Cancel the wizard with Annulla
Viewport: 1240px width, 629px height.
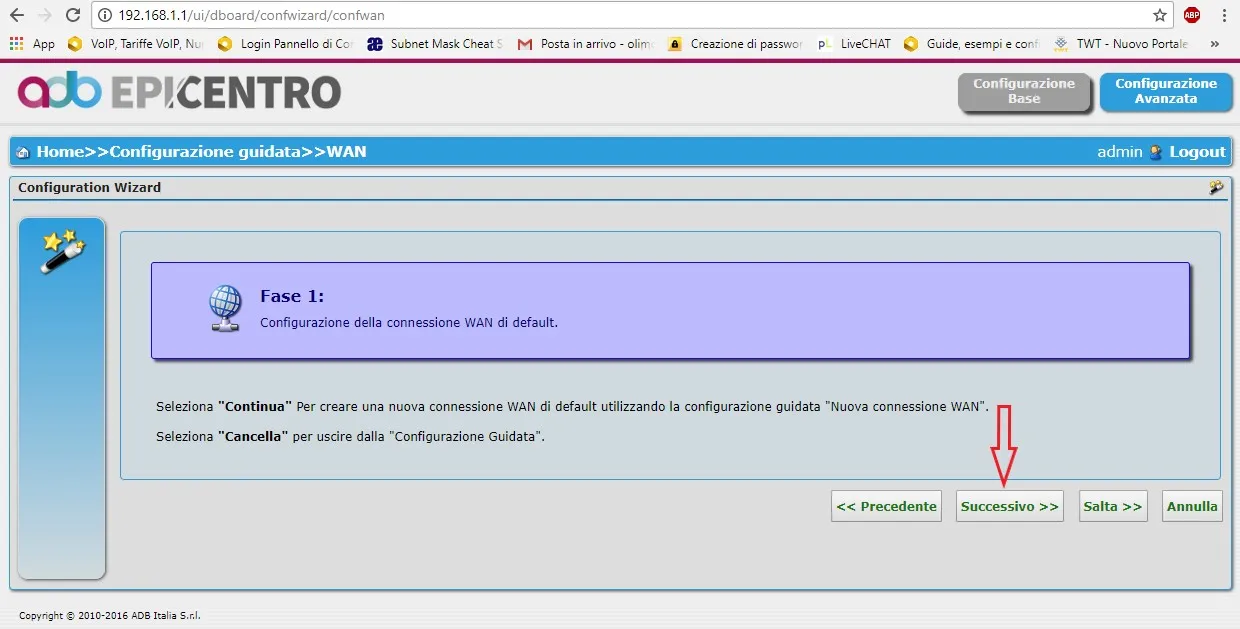1192,506
